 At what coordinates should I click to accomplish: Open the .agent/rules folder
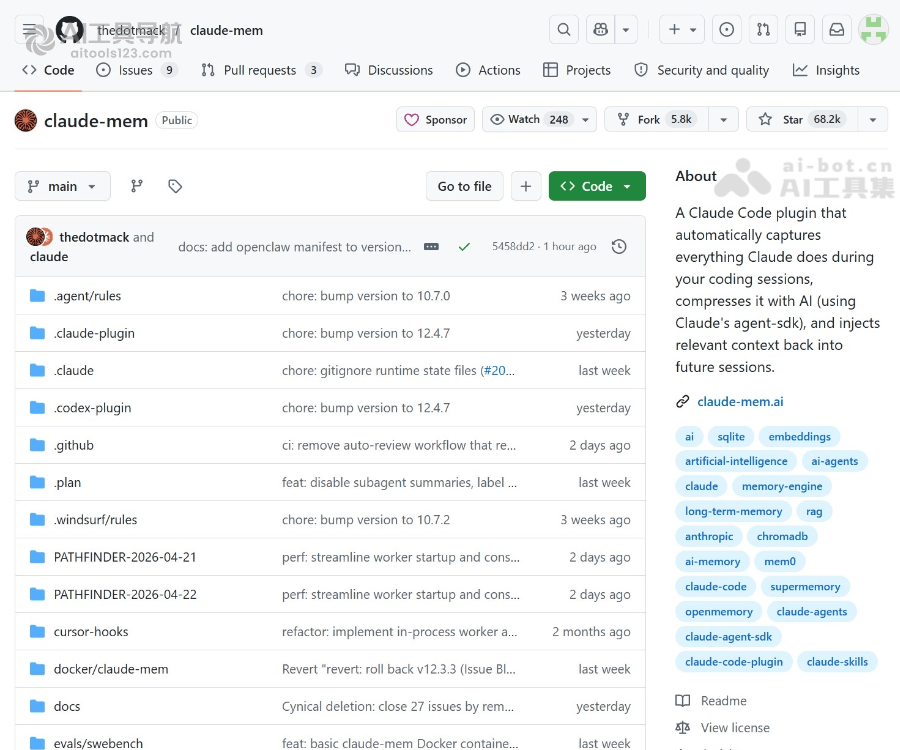tap(87, 296)
